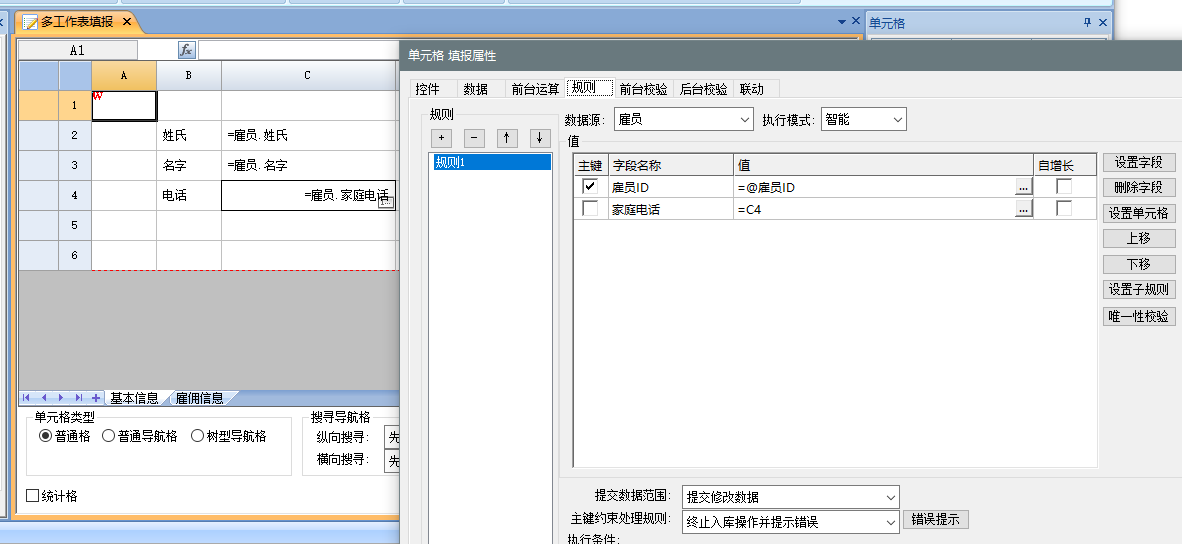
Task: Uncheck primary key for 雇员ID
Action: click(590, 186)
